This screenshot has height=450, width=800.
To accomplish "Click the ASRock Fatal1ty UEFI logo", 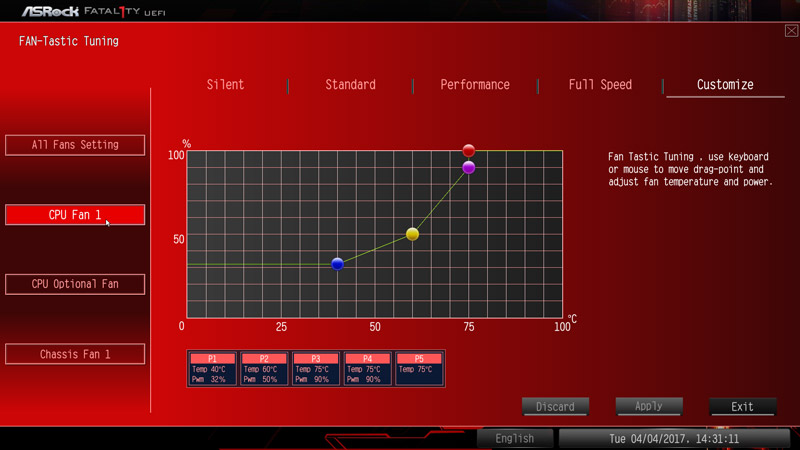I will coord(93,11).
